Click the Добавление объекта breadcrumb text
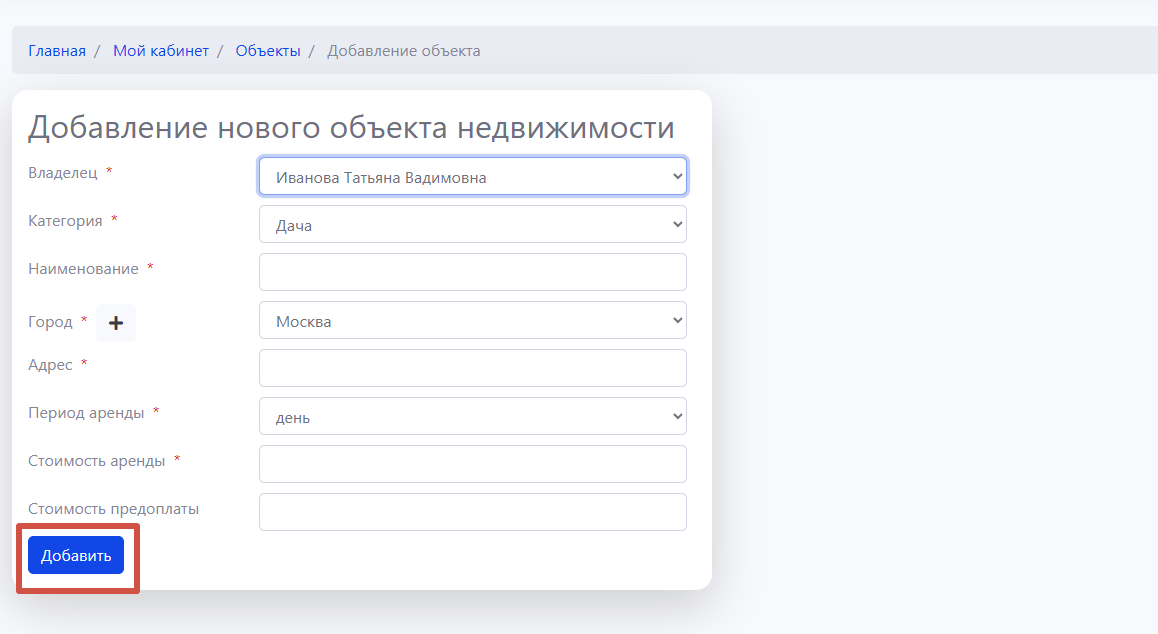The width and height of the screenshot is (1158, 634). pyautogui.click(x=404, y=51)
